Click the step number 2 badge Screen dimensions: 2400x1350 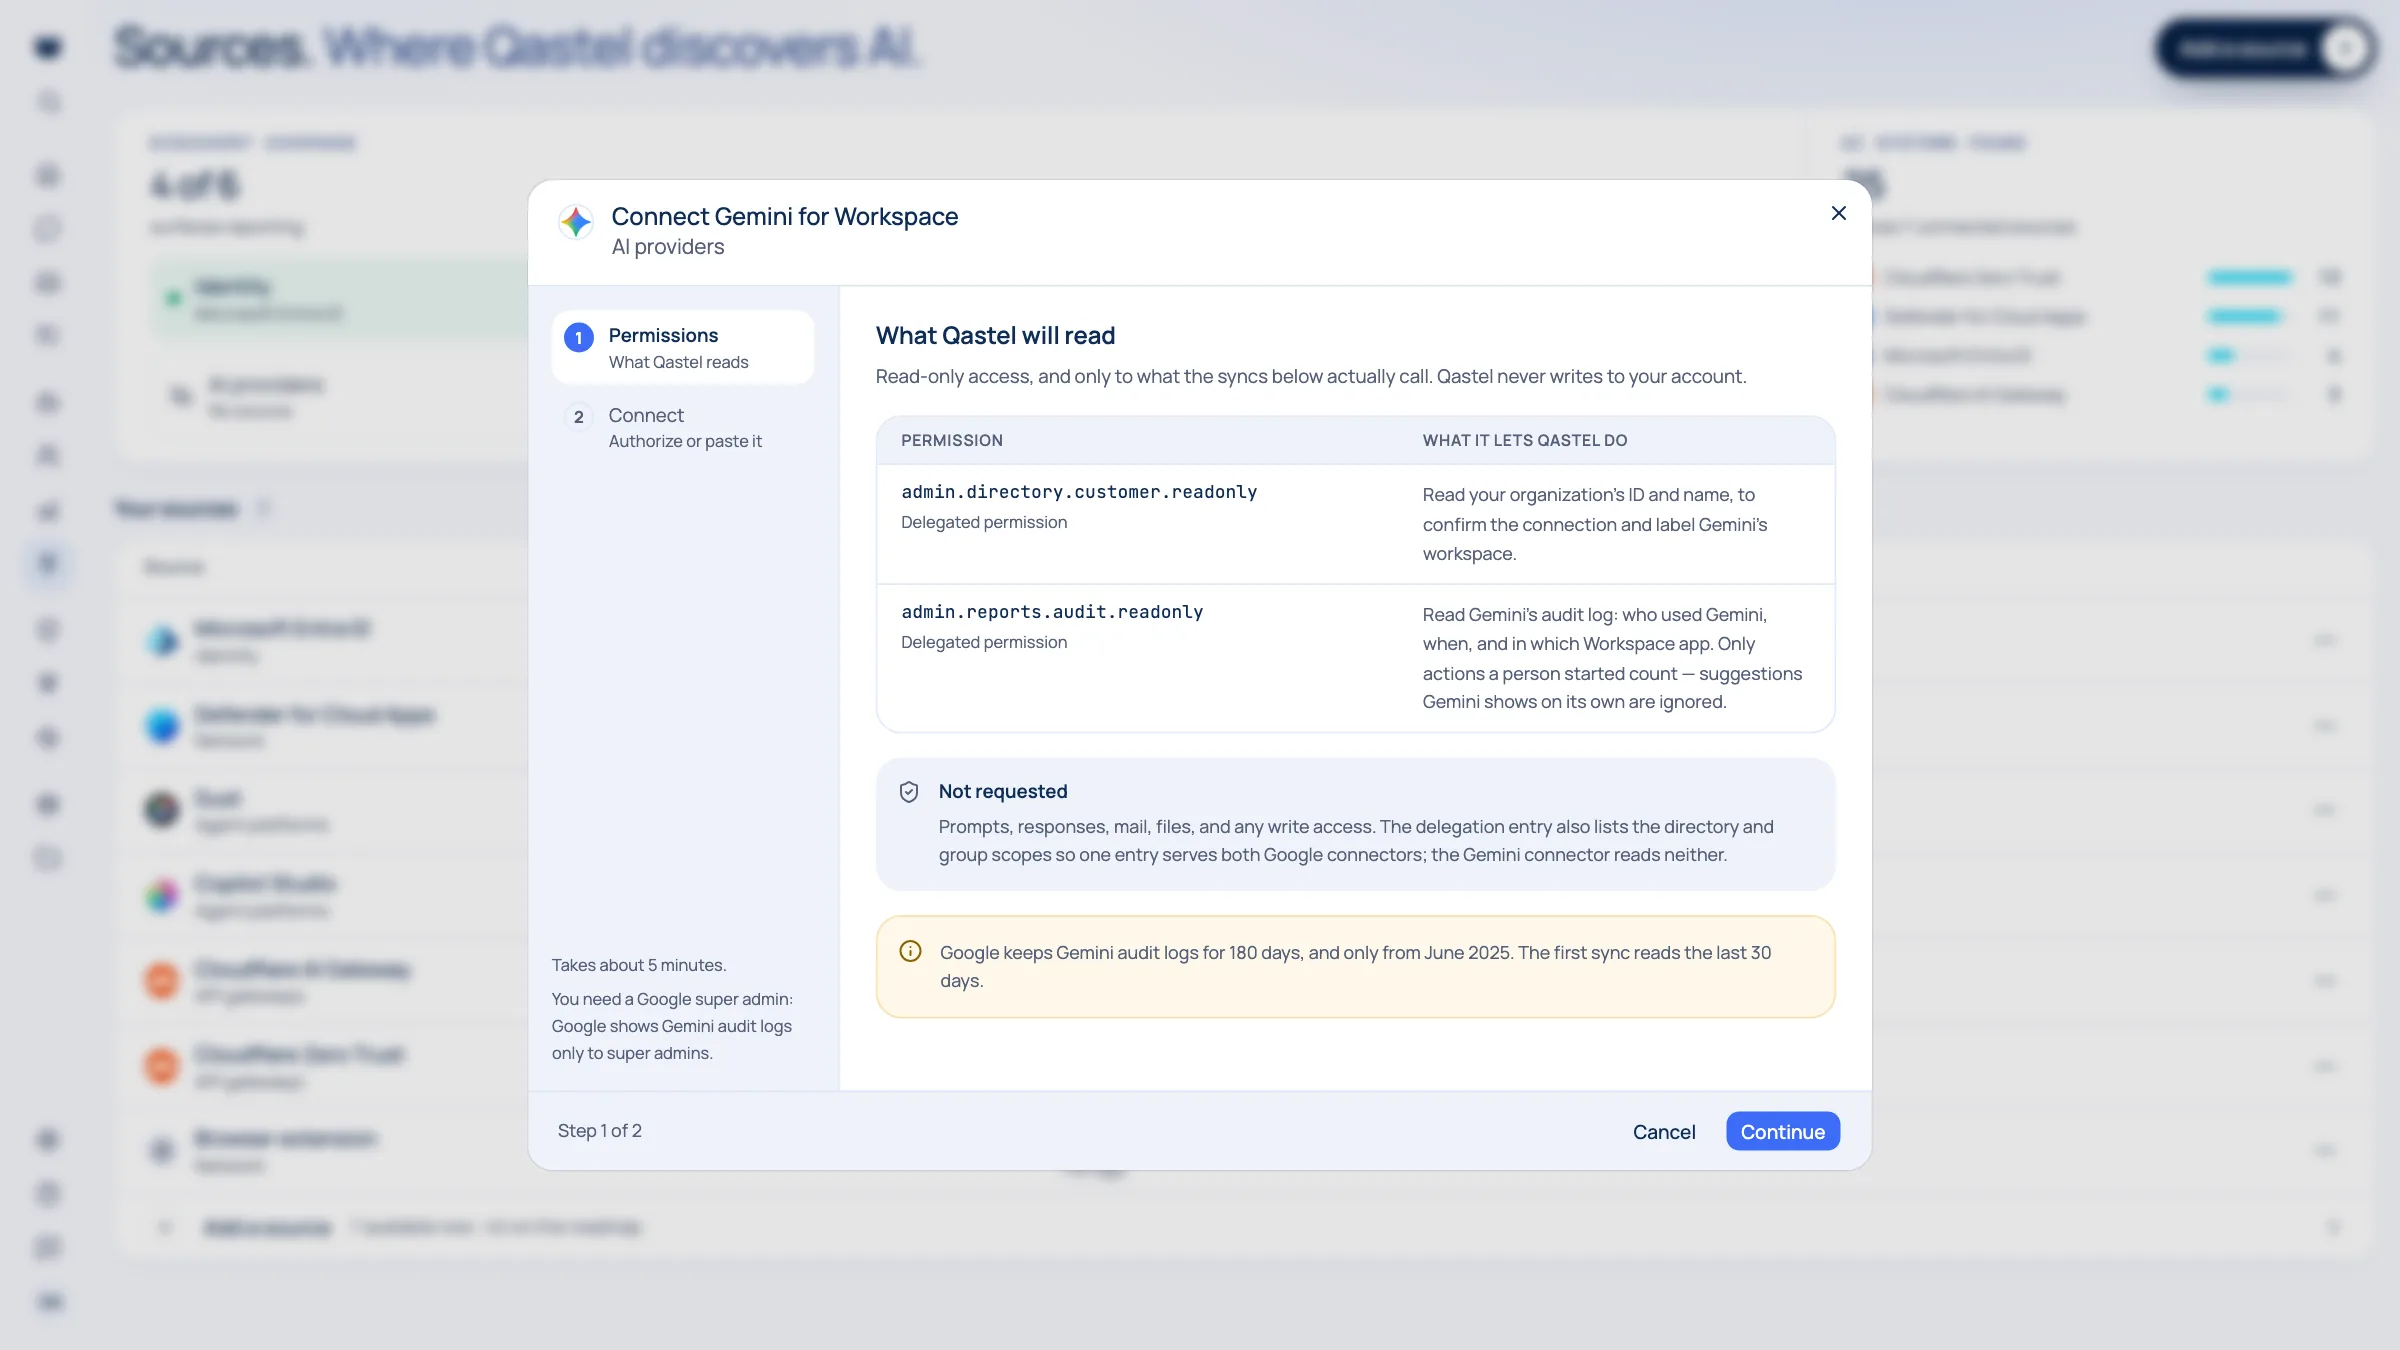coord(579,417)
